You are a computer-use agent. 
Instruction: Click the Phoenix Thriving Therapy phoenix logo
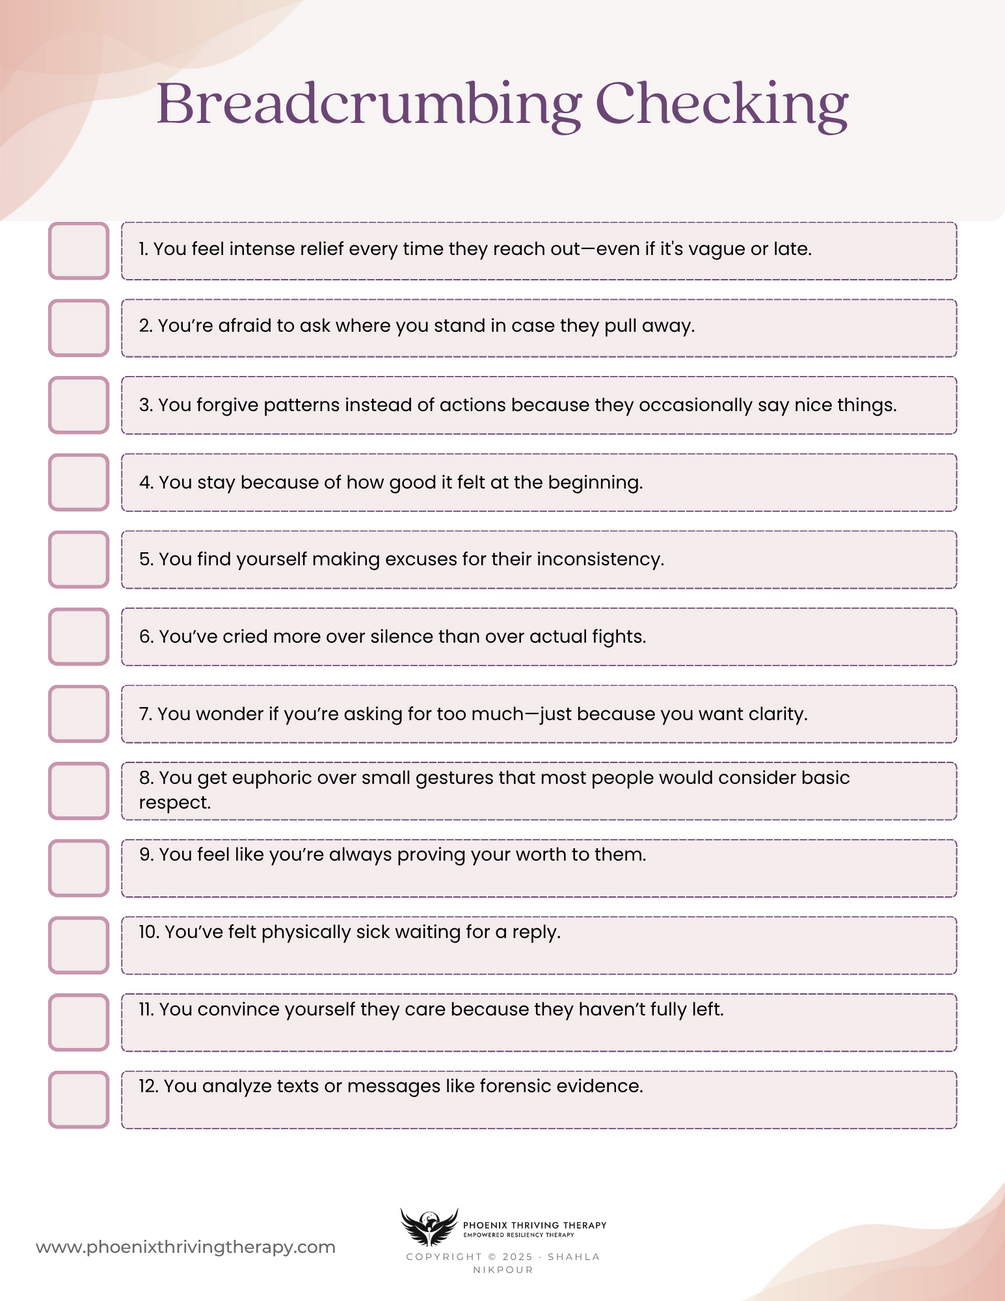[429, 1227]
